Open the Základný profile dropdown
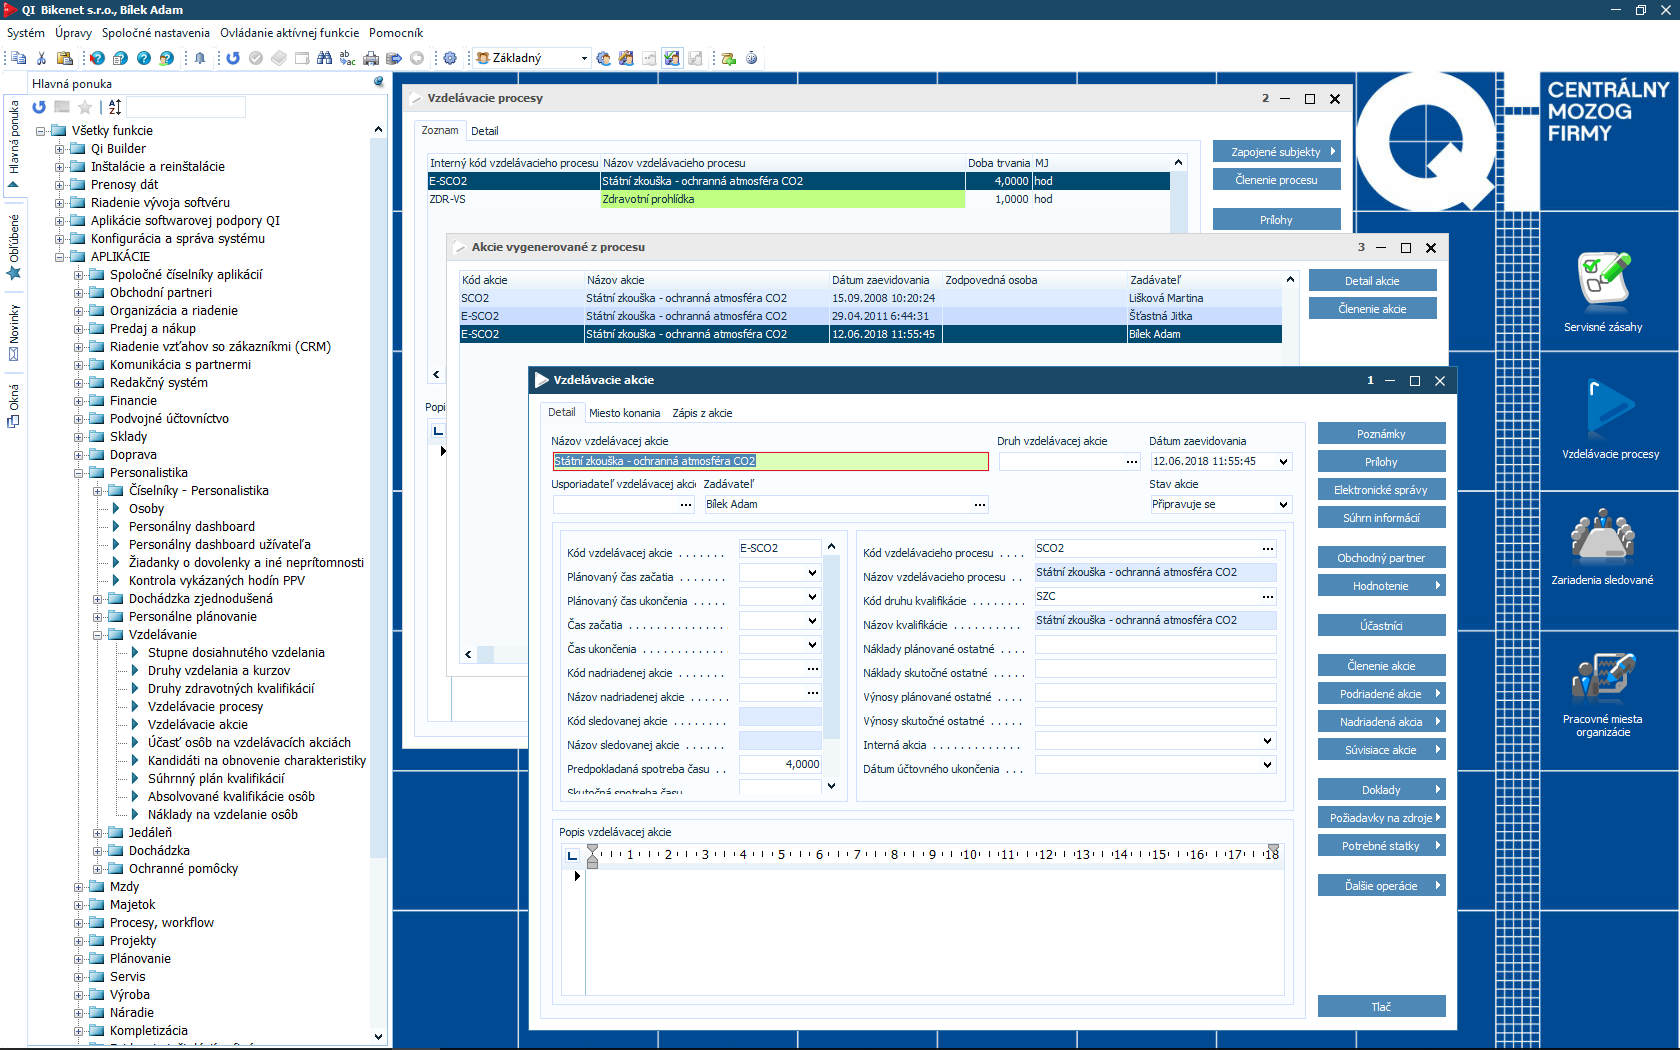 pos(584,58)
